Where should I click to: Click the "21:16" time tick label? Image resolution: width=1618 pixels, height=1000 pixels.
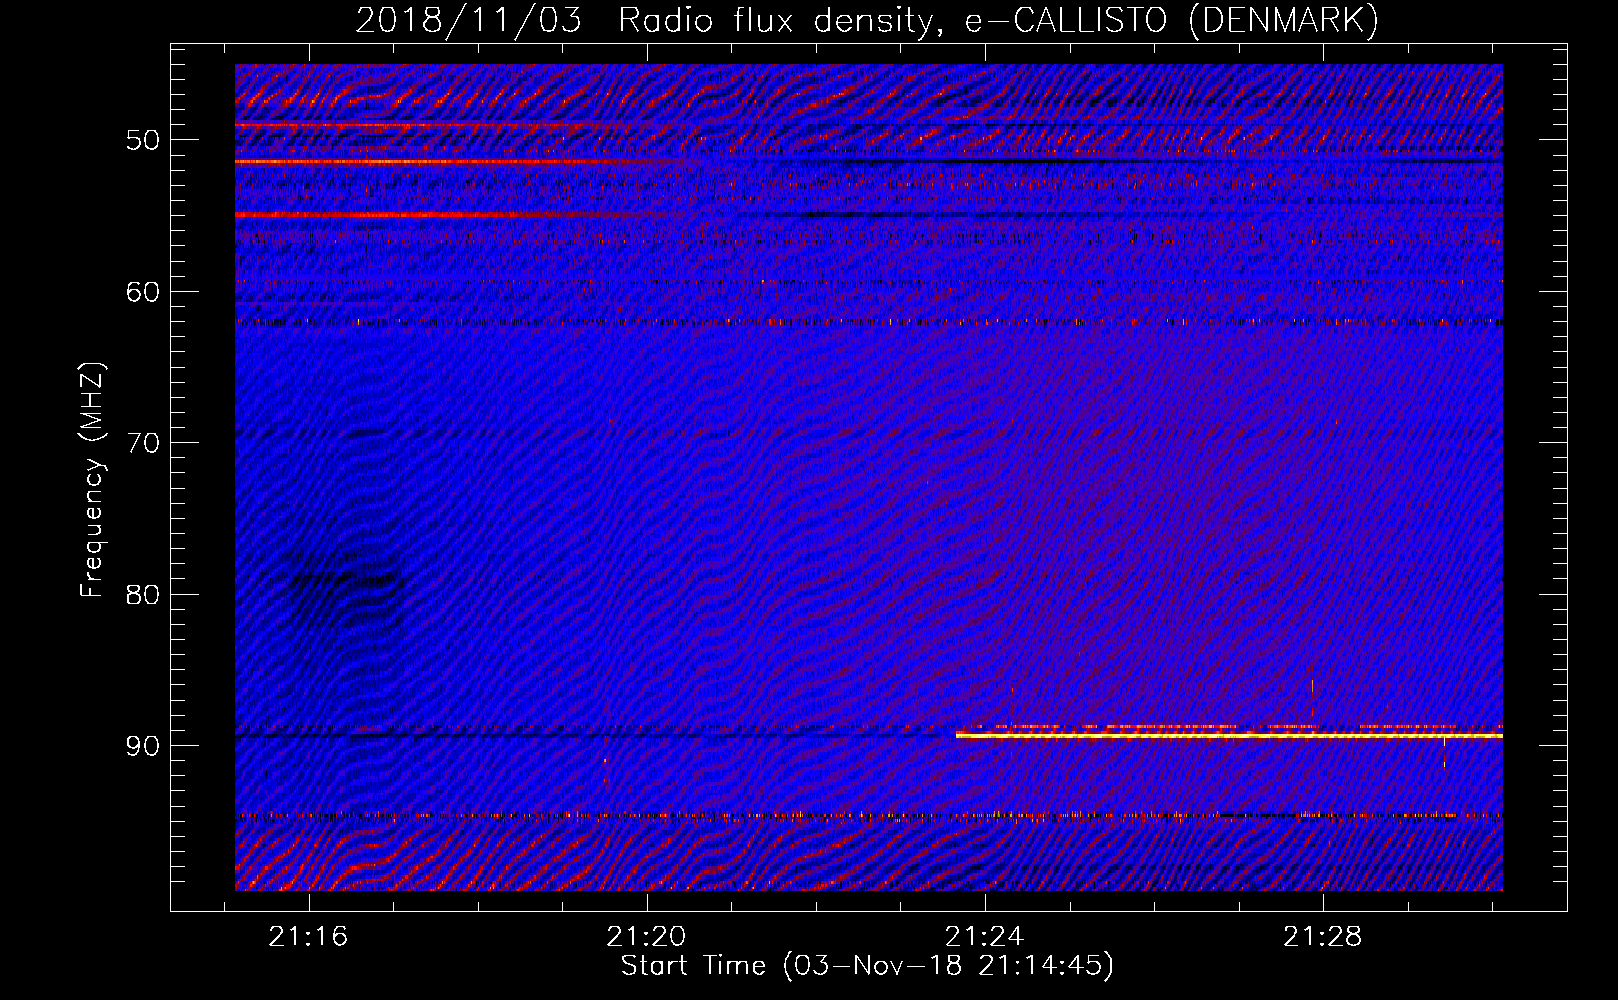[308, 937]
